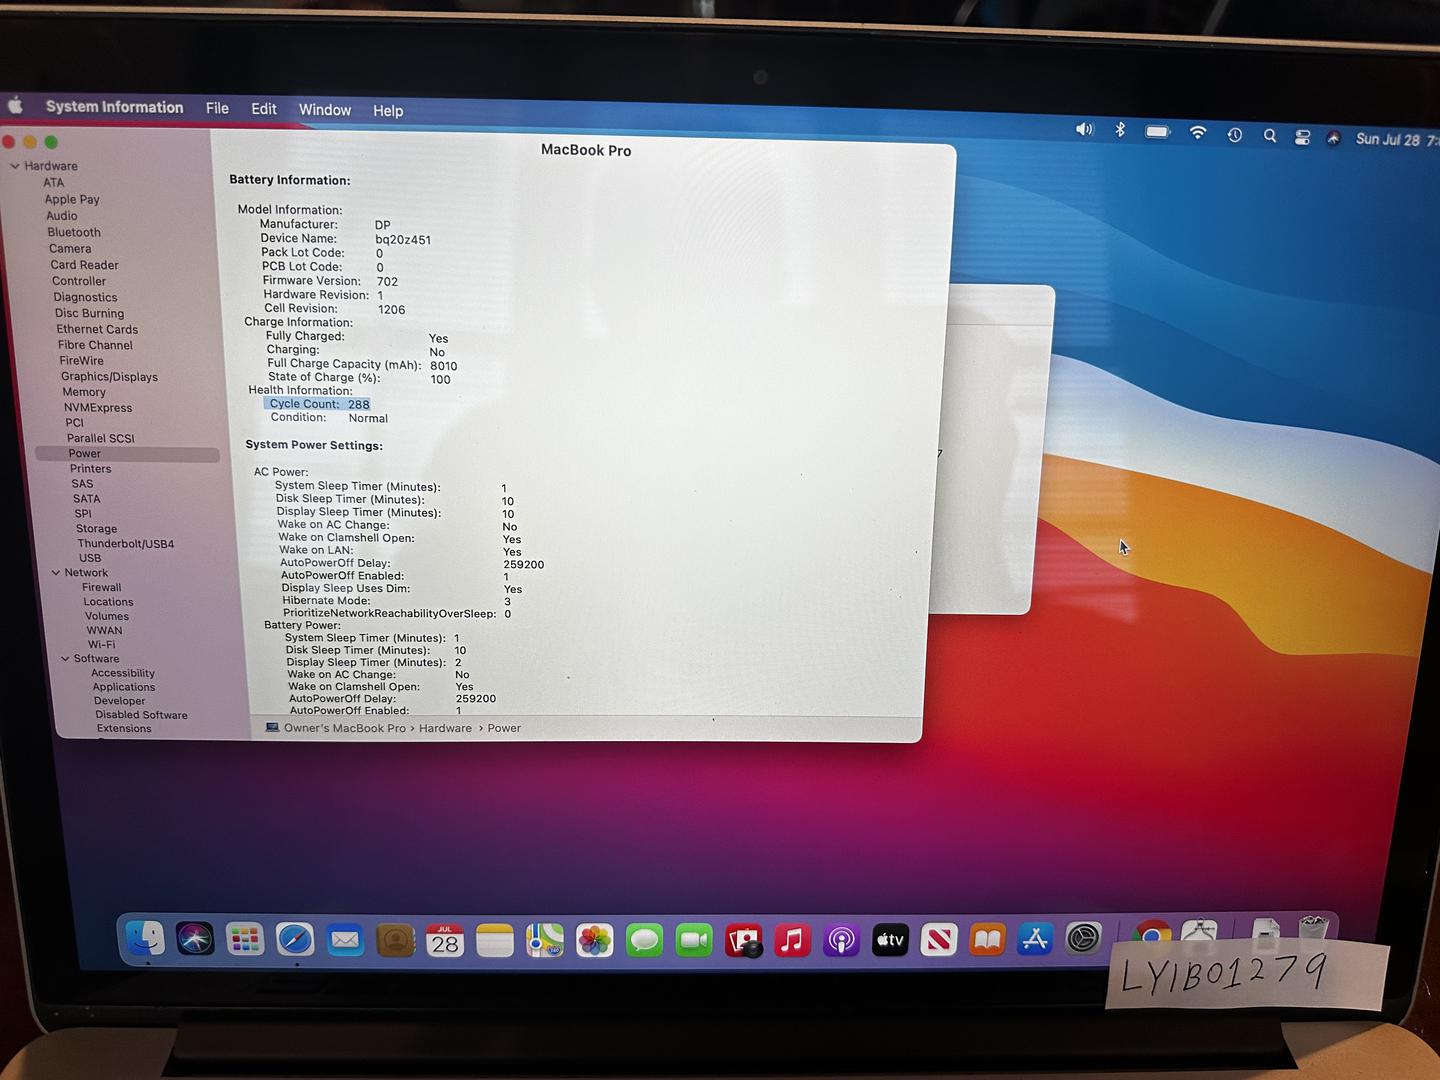
Task: Open Control Center in menu bar
Action: pos(1302,138)
